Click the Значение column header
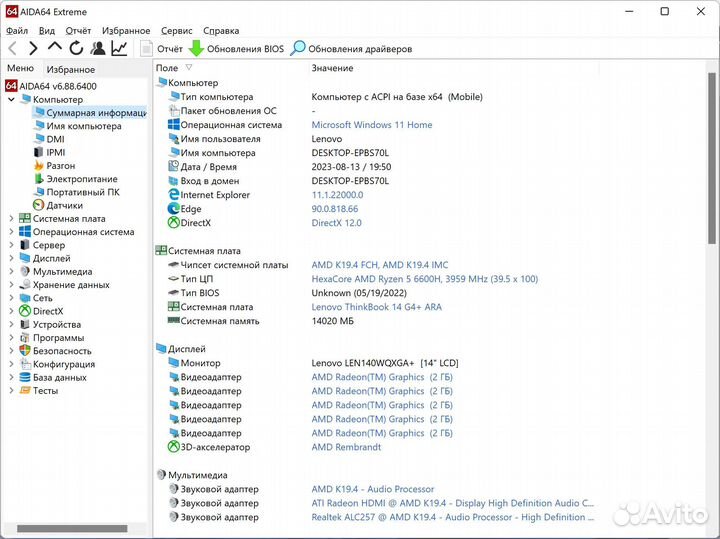Screen dimensions: 720x539 [x=332, y=68]
